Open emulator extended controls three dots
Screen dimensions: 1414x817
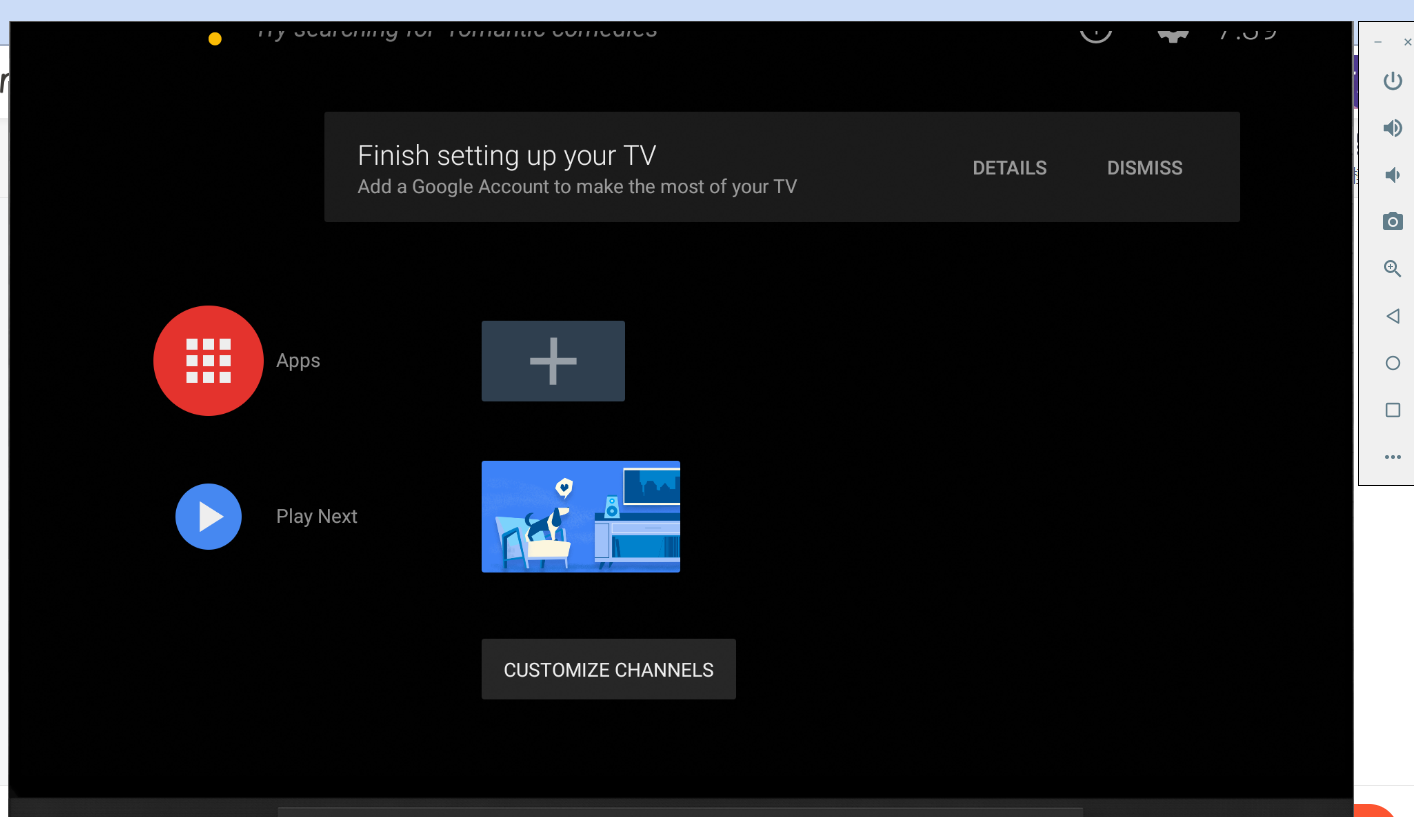coord(1392,457)
